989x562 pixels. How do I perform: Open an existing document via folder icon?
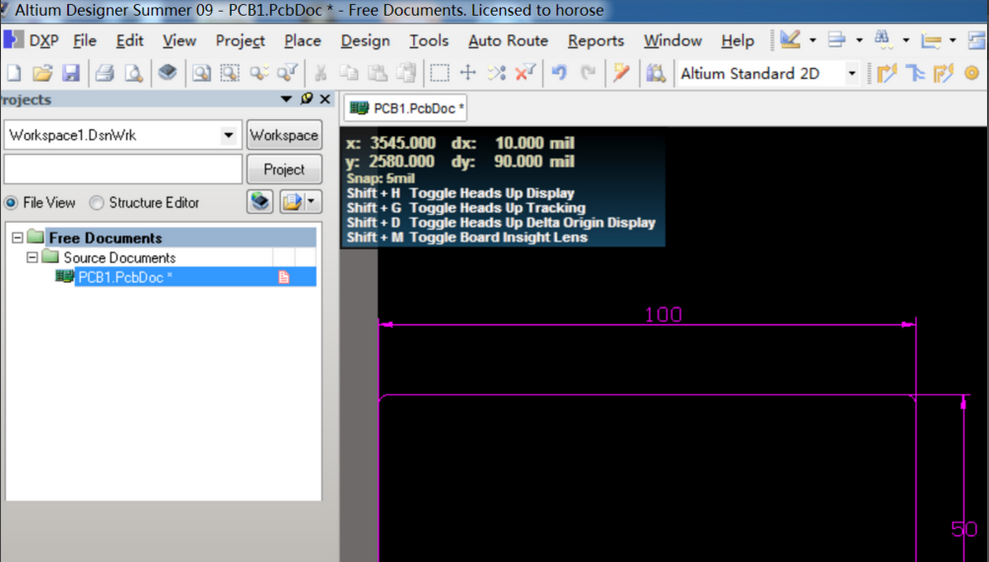tap(42, 73)
